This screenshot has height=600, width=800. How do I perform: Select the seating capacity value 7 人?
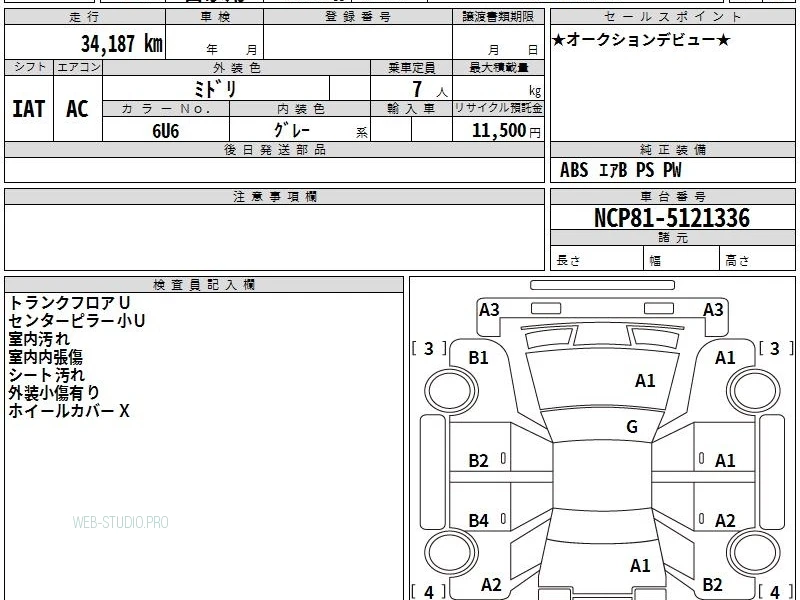point(429,89)
